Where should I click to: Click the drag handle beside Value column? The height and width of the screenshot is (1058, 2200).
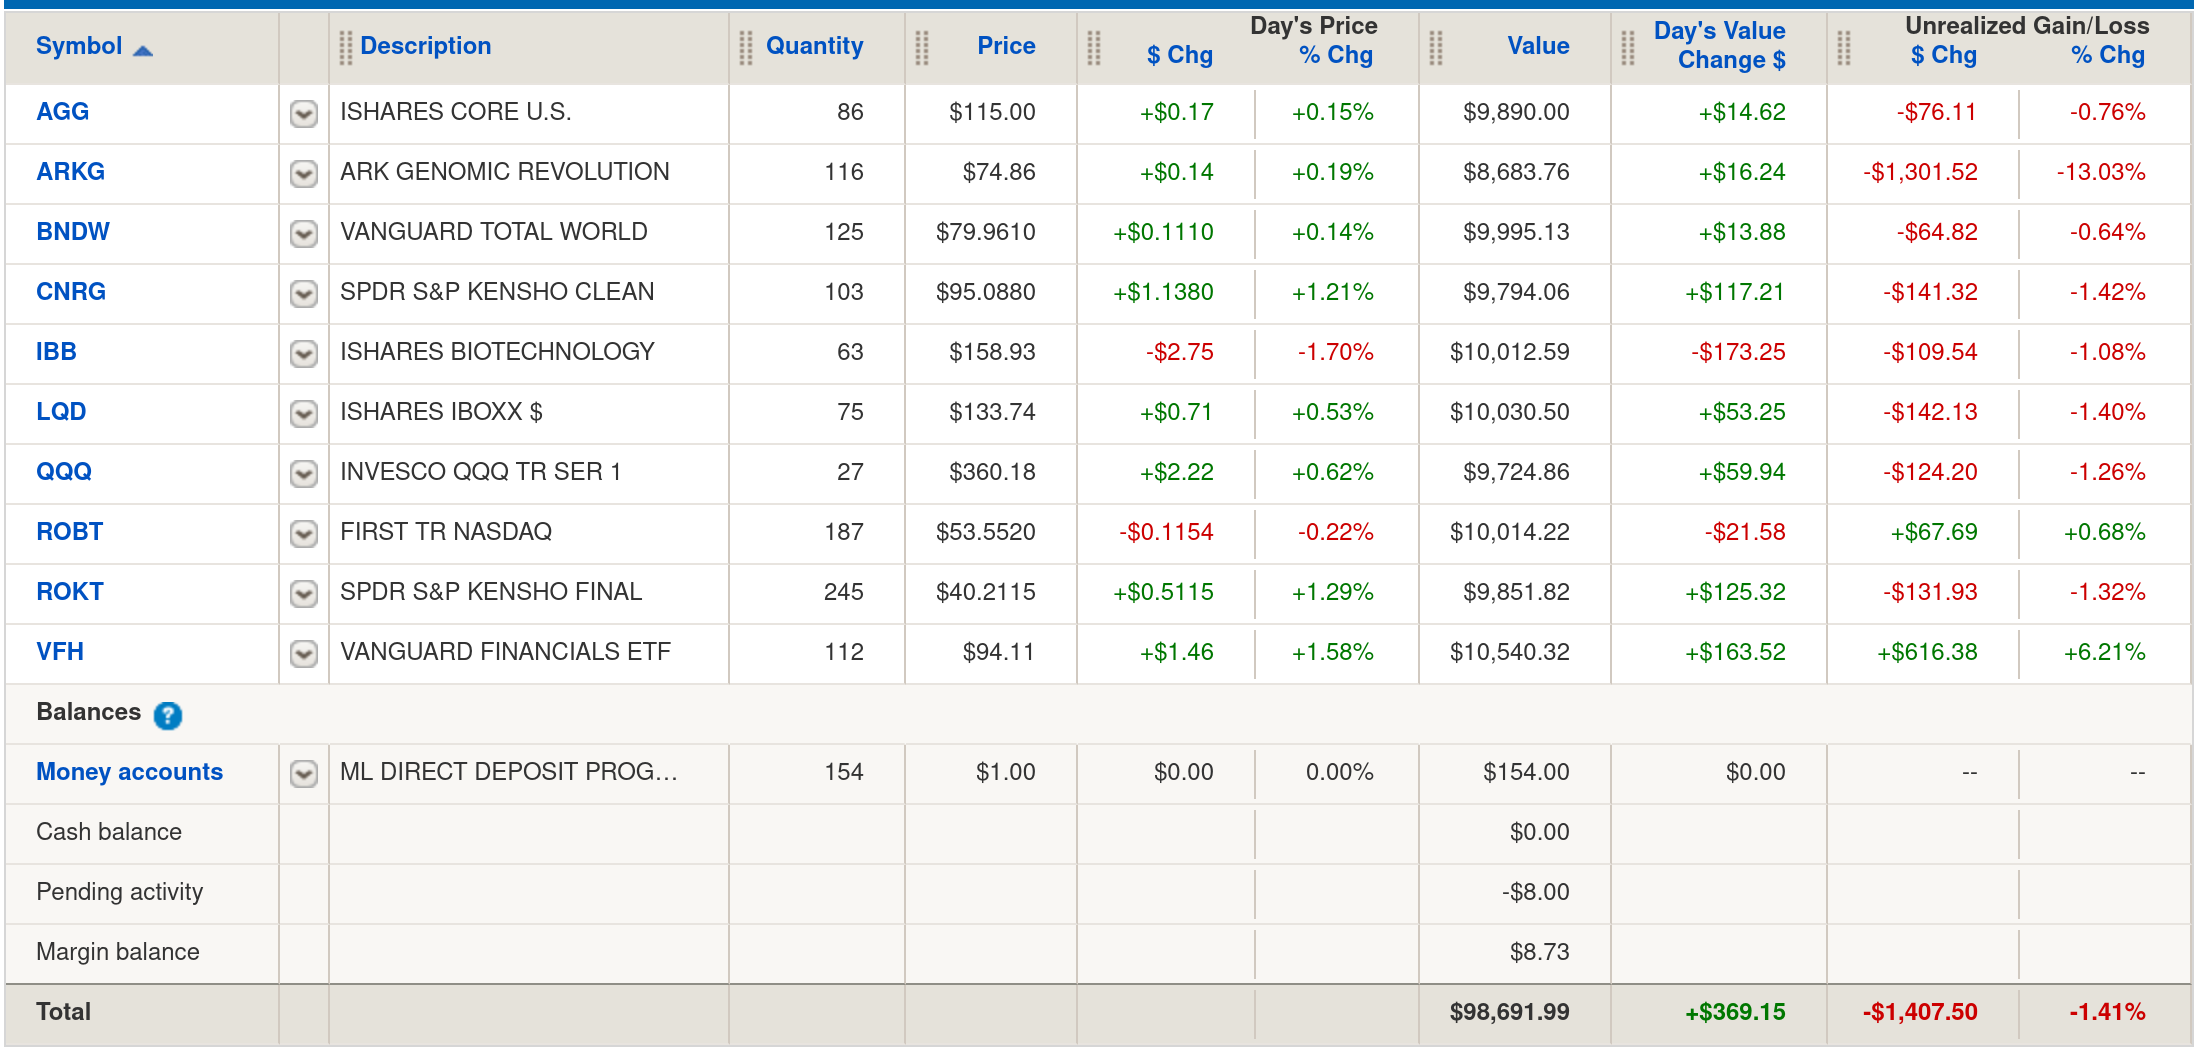pos(1436,47)
